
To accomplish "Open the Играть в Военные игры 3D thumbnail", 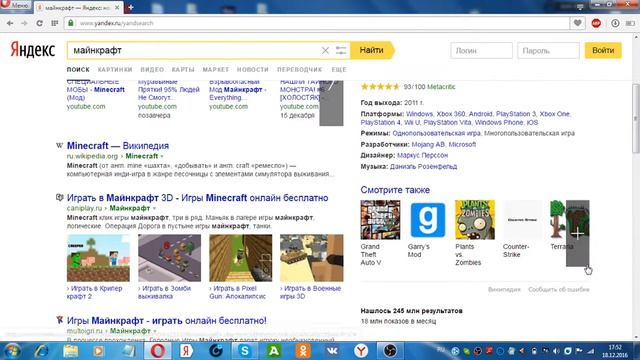I will [x=312, y=258].
